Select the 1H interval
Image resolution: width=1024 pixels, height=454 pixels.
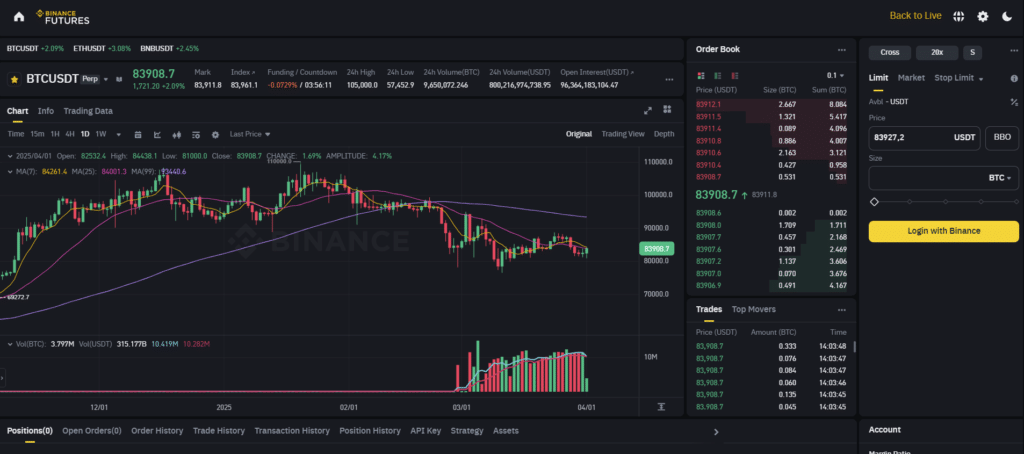pyautogui.click(x=55, y=134)
